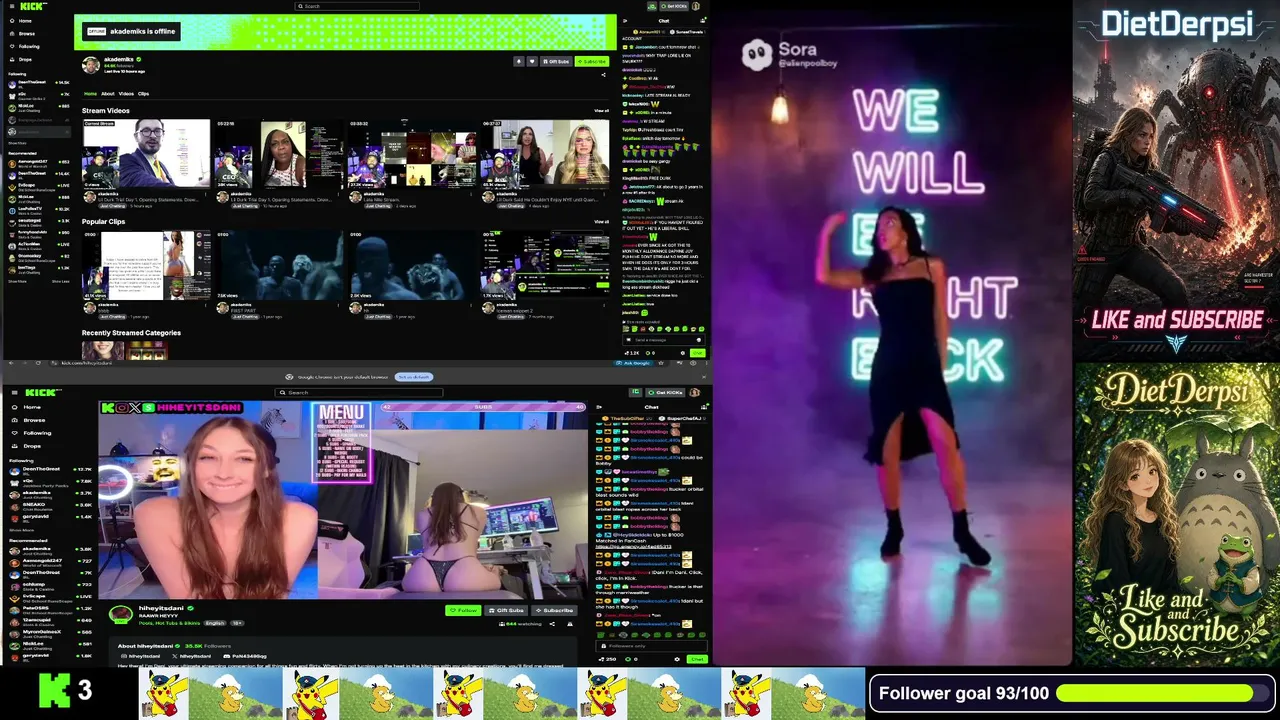The height and width of the screenshot is (720, 1280).
Task: Focus the search box in the akademiks window
Action: point(357,6)
